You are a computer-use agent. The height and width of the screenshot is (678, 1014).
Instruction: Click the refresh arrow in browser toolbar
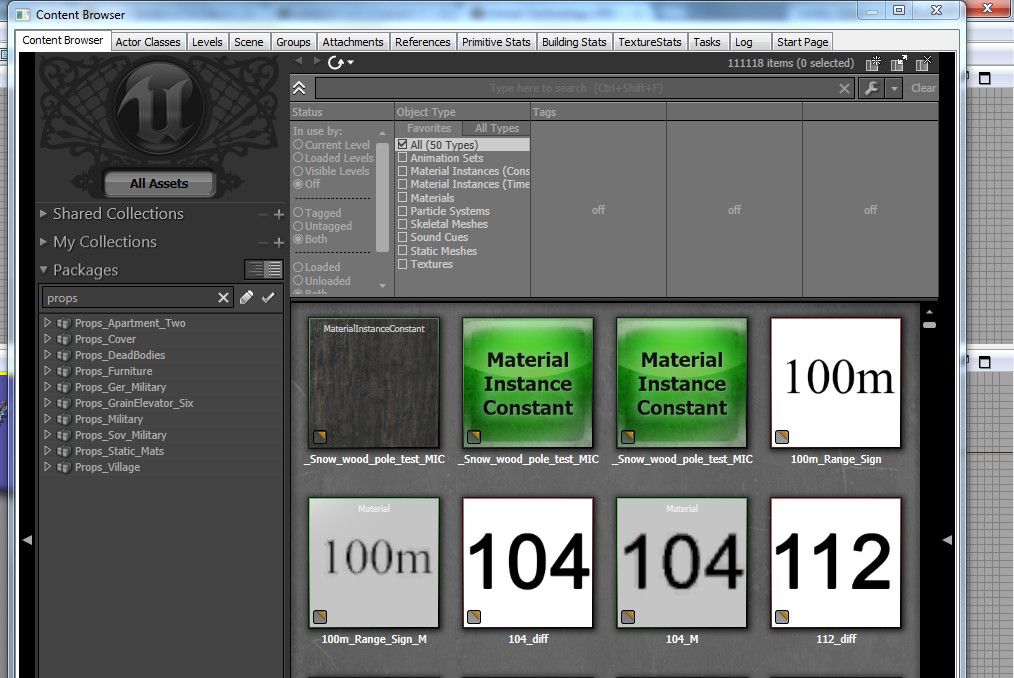[x=336, y=63]
